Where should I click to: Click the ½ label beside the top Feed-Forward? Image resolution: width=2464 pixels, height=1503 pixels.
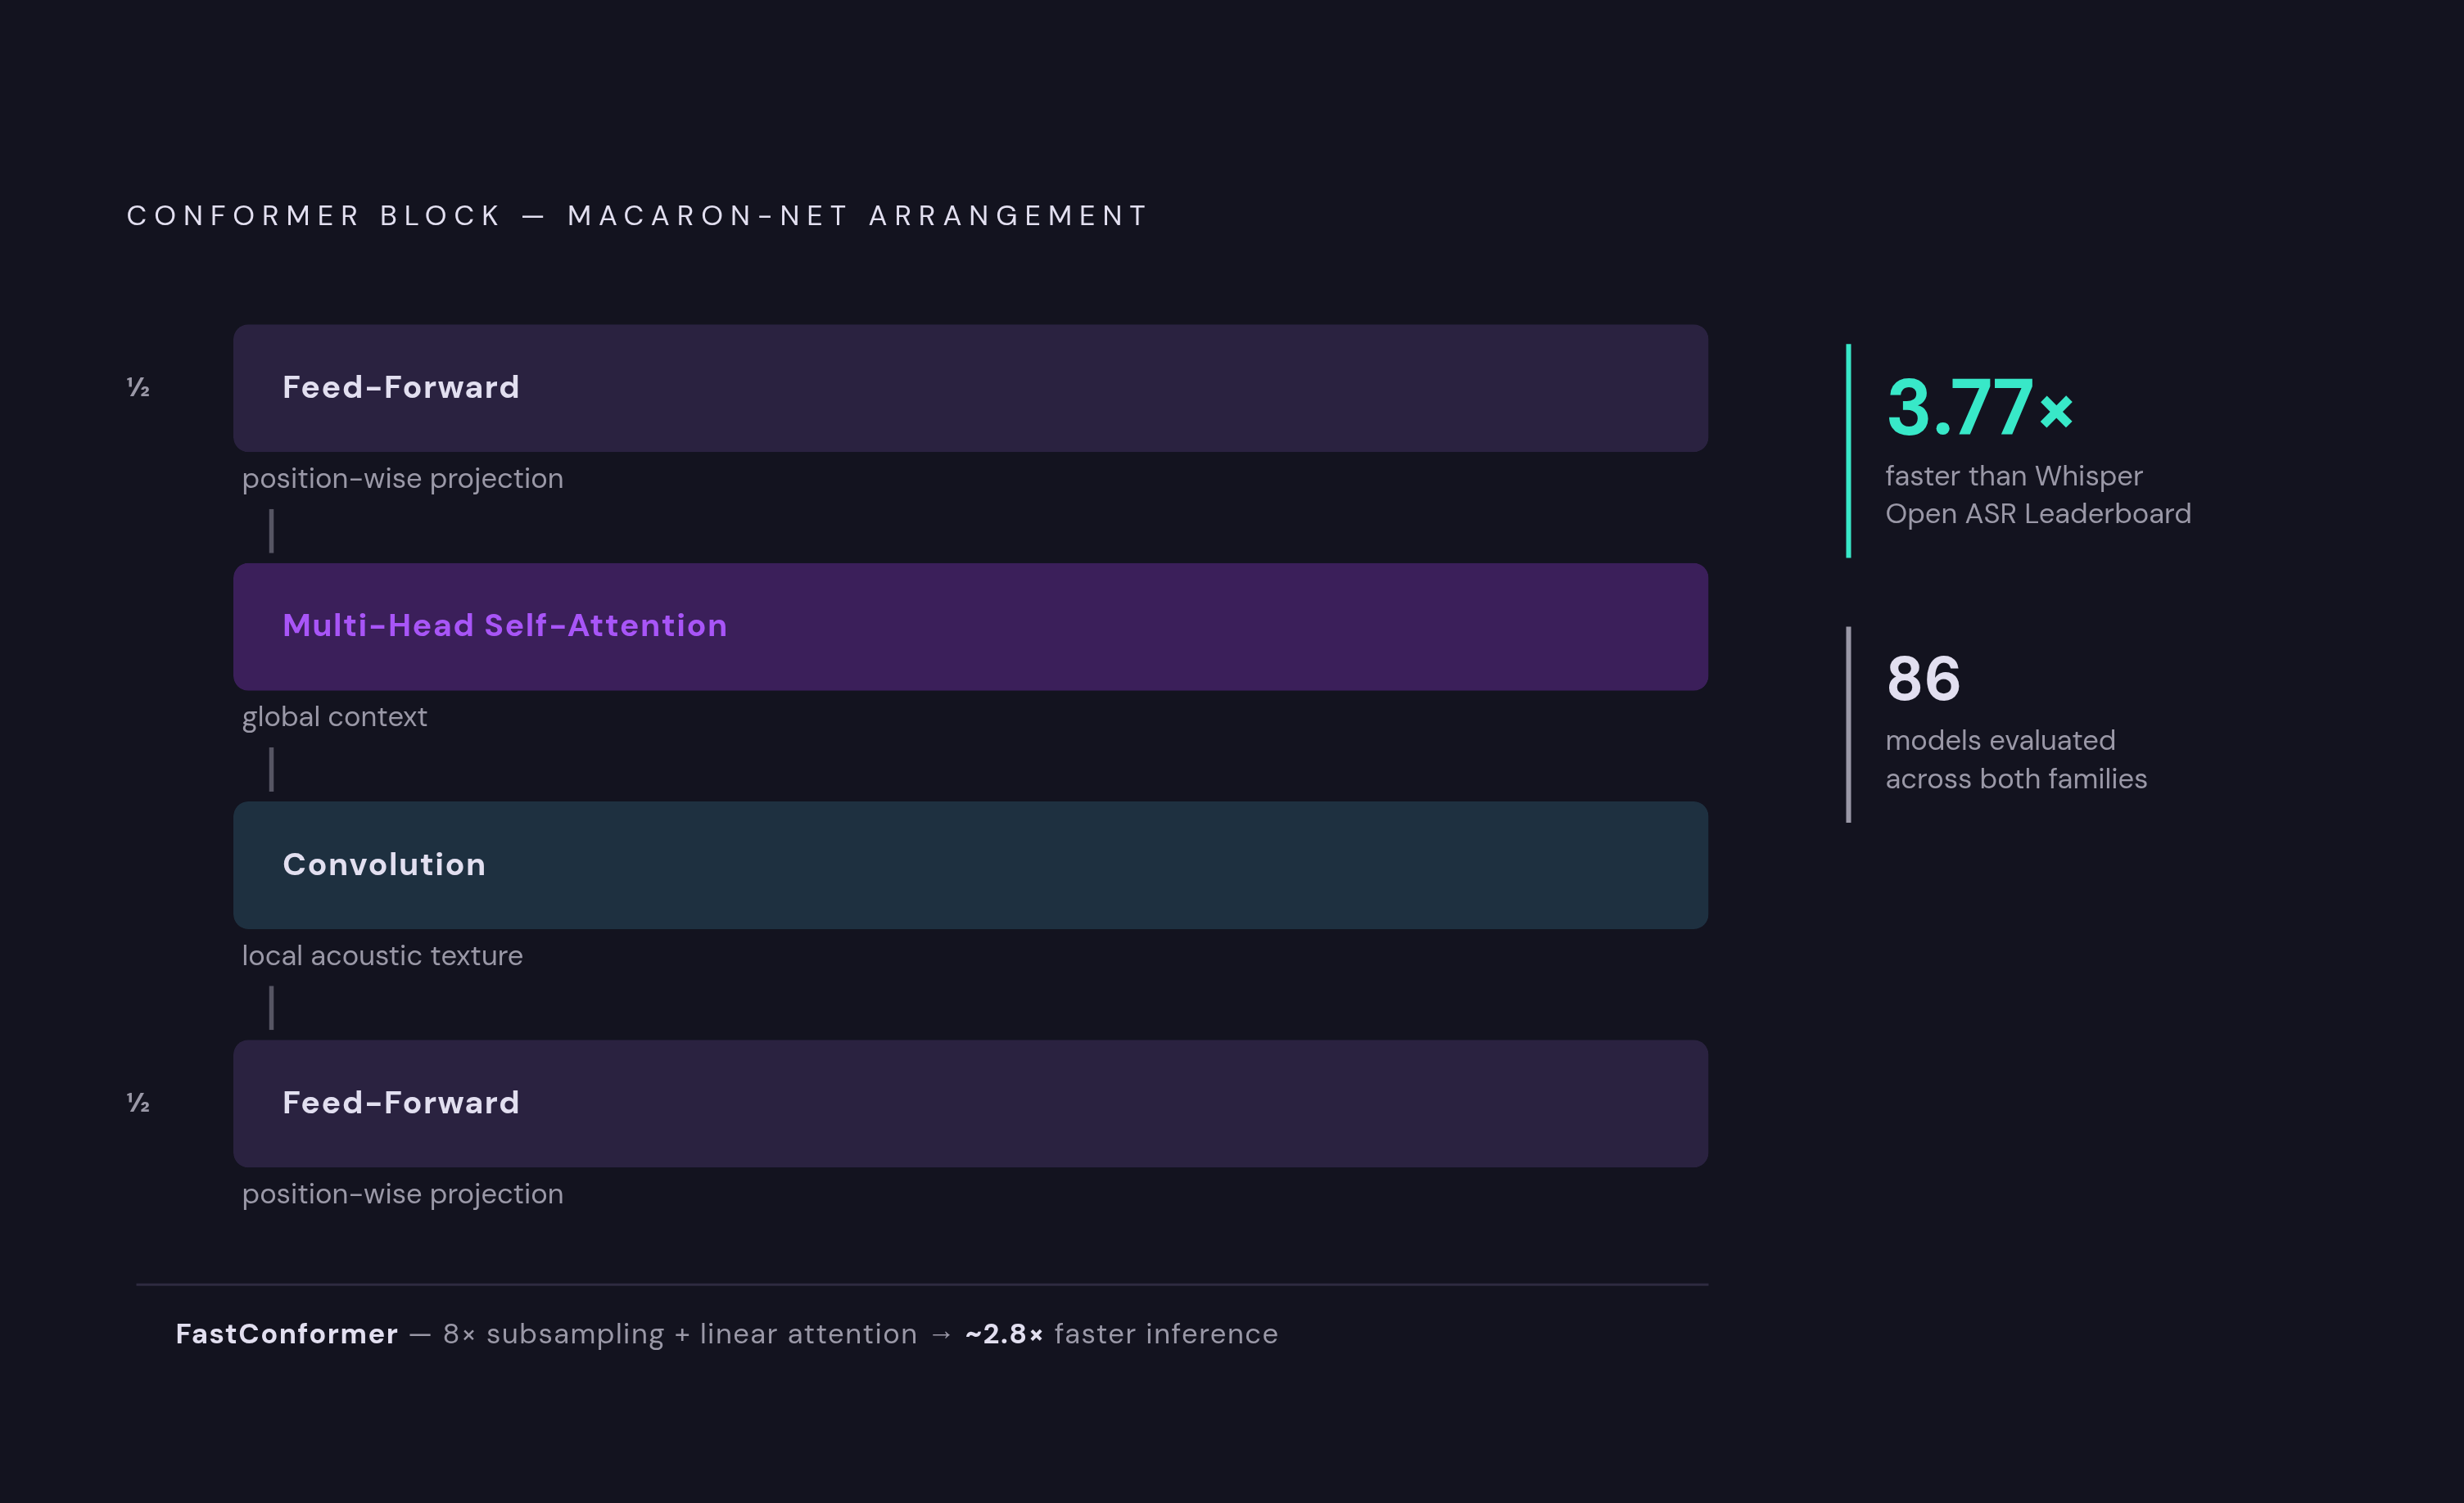tap(138, 388)
